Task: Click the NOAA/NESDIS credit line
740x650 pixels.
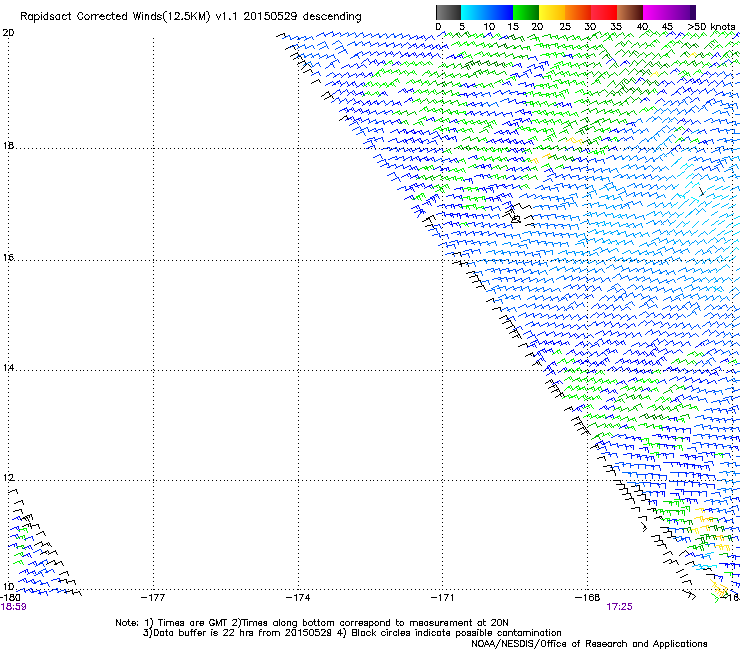Action: pyautogui.click(x=589, y=644)
